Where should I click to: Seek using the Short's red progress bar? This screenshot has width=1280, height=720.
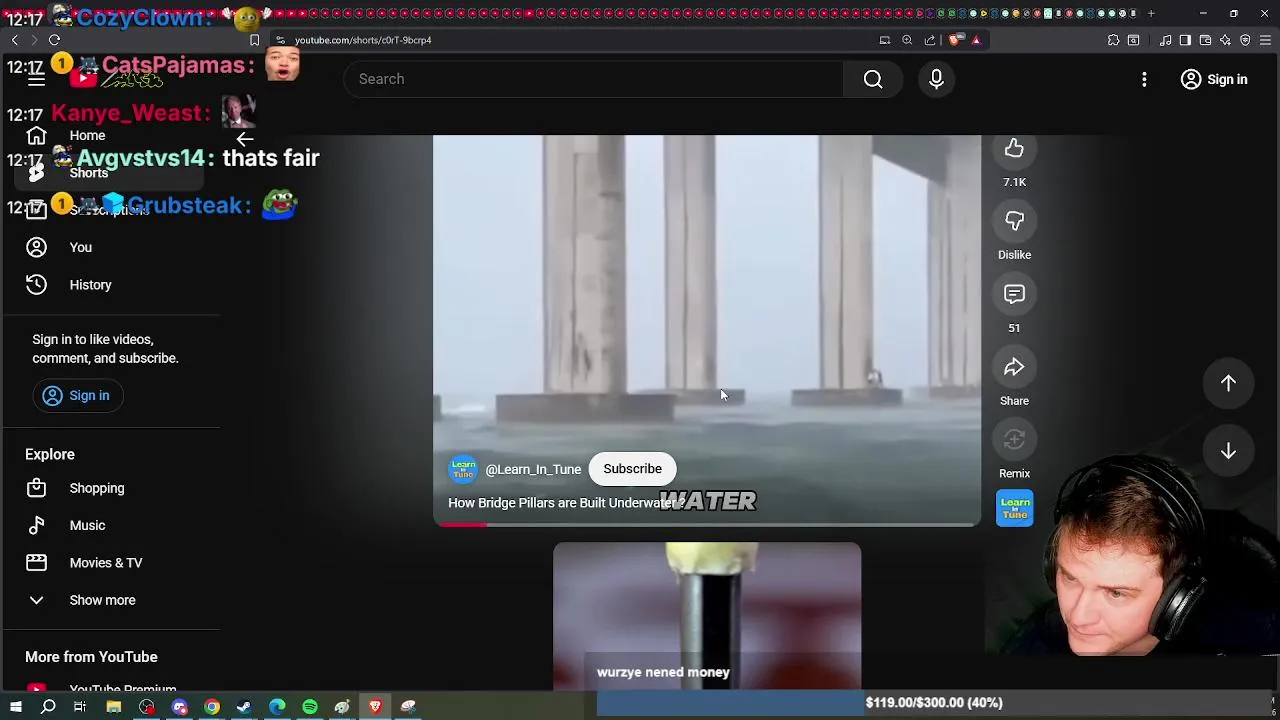click(707, 524)
